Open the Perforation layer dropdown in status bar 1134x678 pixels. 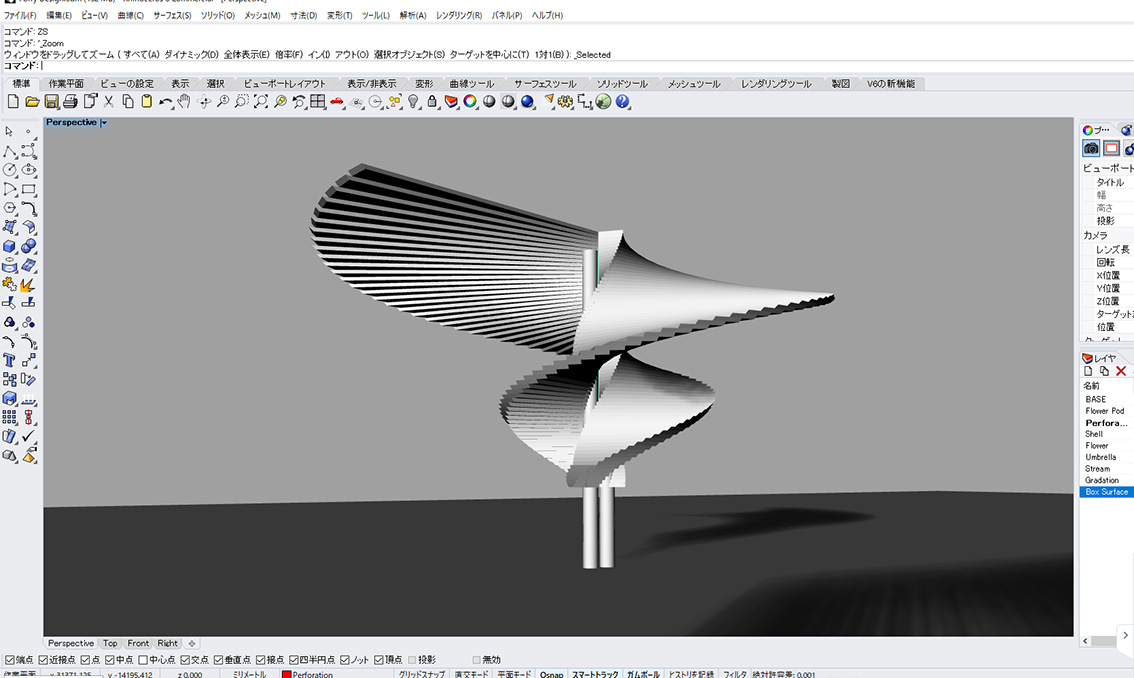(312, 675)
